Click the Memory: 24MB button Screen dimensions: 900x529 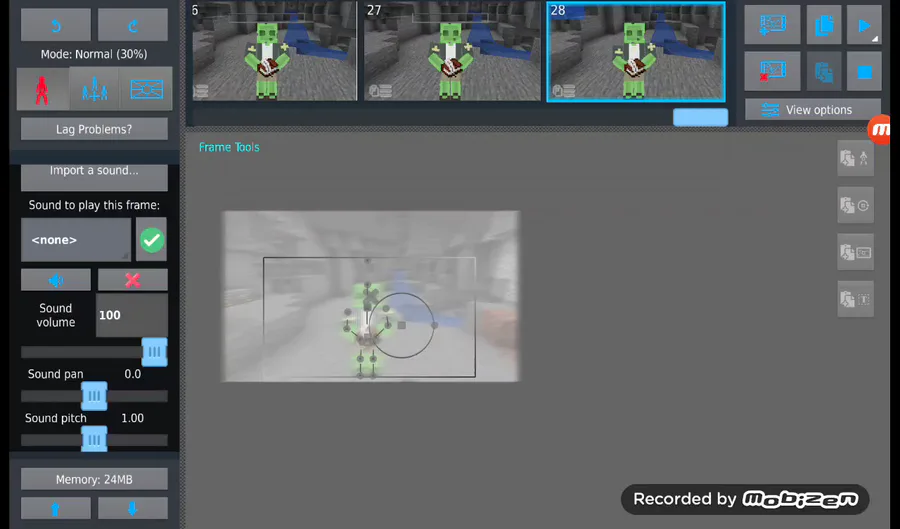[94, 479]
